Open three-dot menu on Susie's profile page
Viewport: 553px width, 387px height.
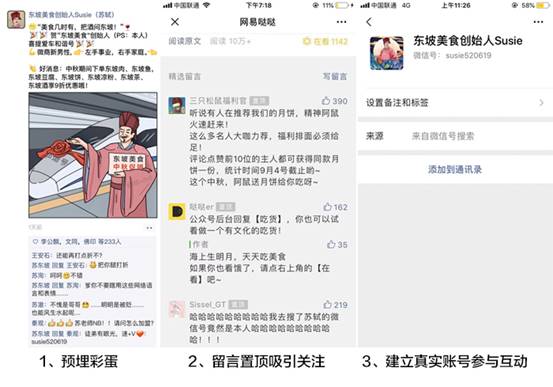pyautogui.click(x=538, y=22)
